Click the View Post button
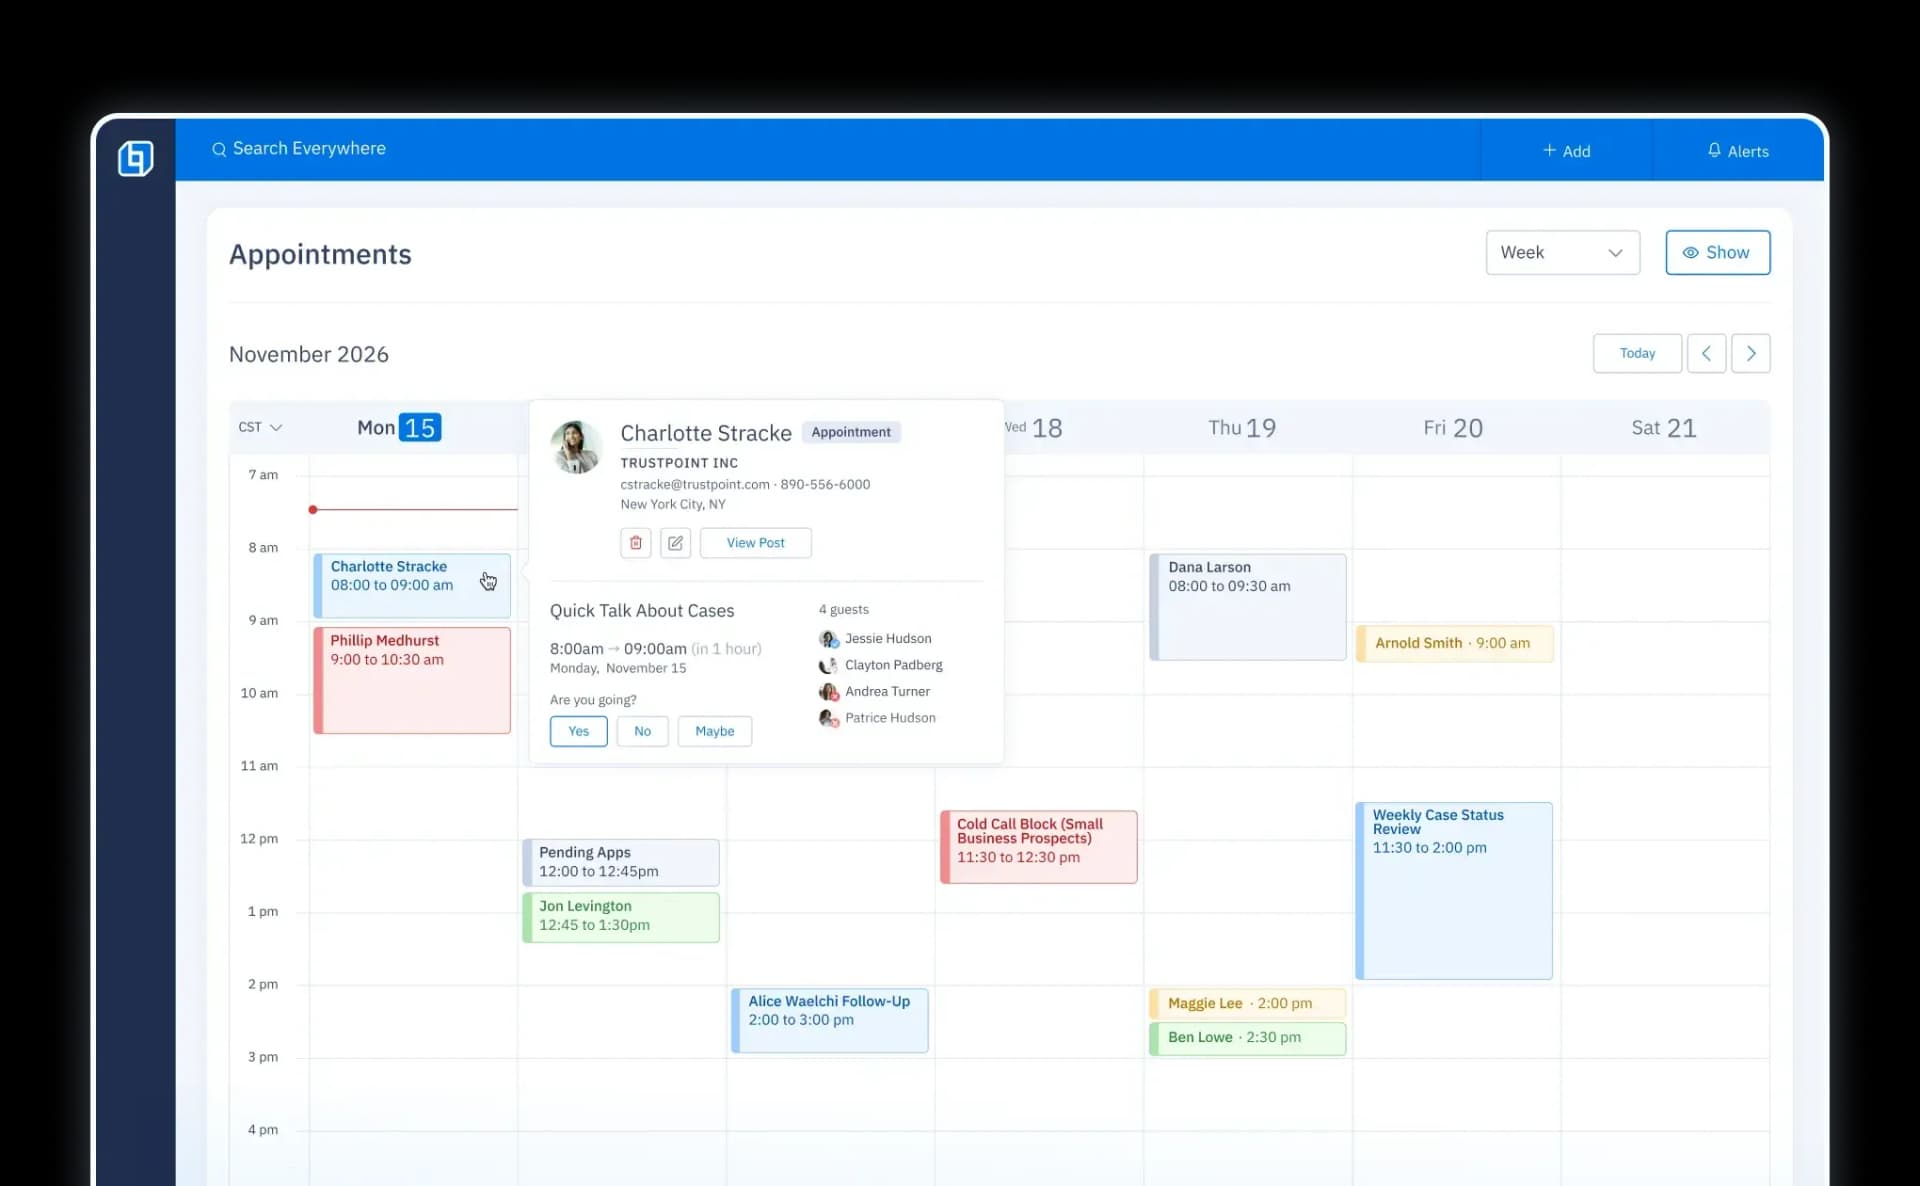Viewport: 1920px width, 1186px height. pos(755,543)
